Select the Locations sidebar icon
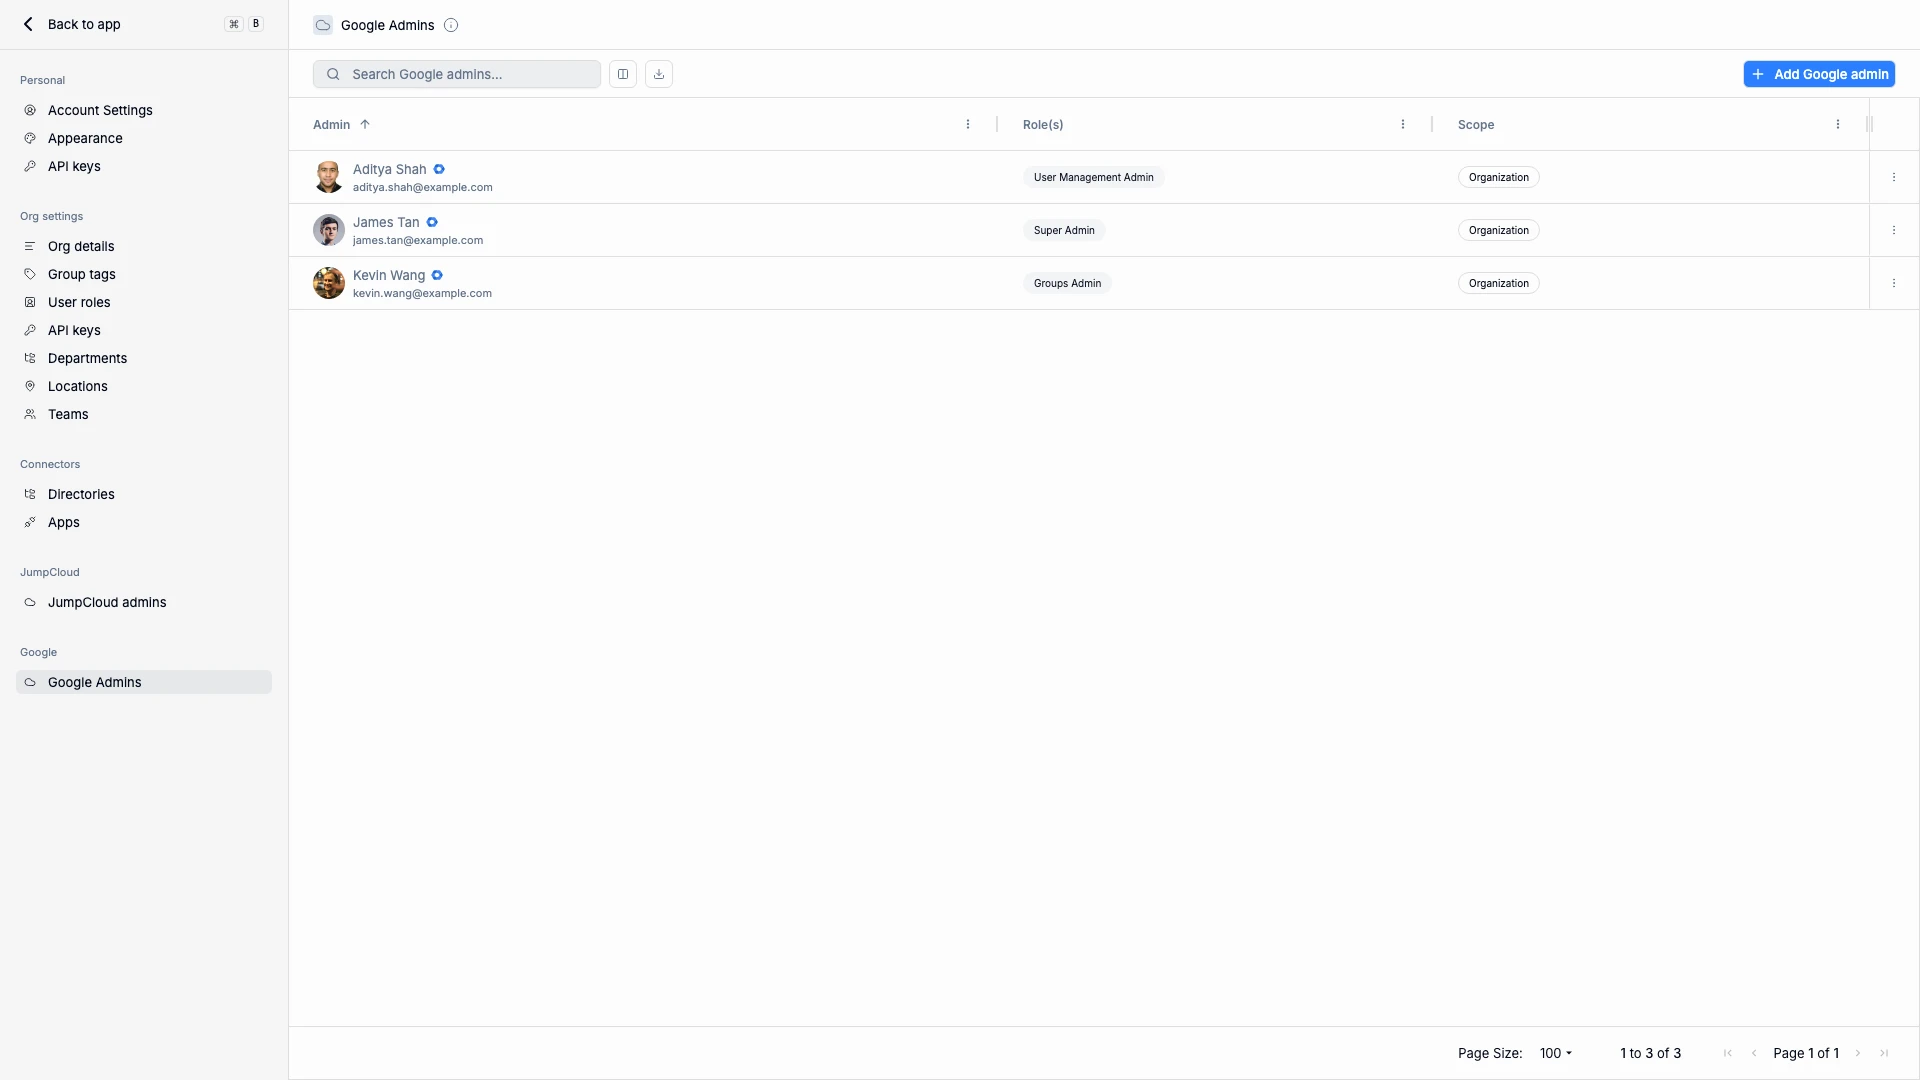The width and height of the screenshot is (1920, 1080). [30, 386]
